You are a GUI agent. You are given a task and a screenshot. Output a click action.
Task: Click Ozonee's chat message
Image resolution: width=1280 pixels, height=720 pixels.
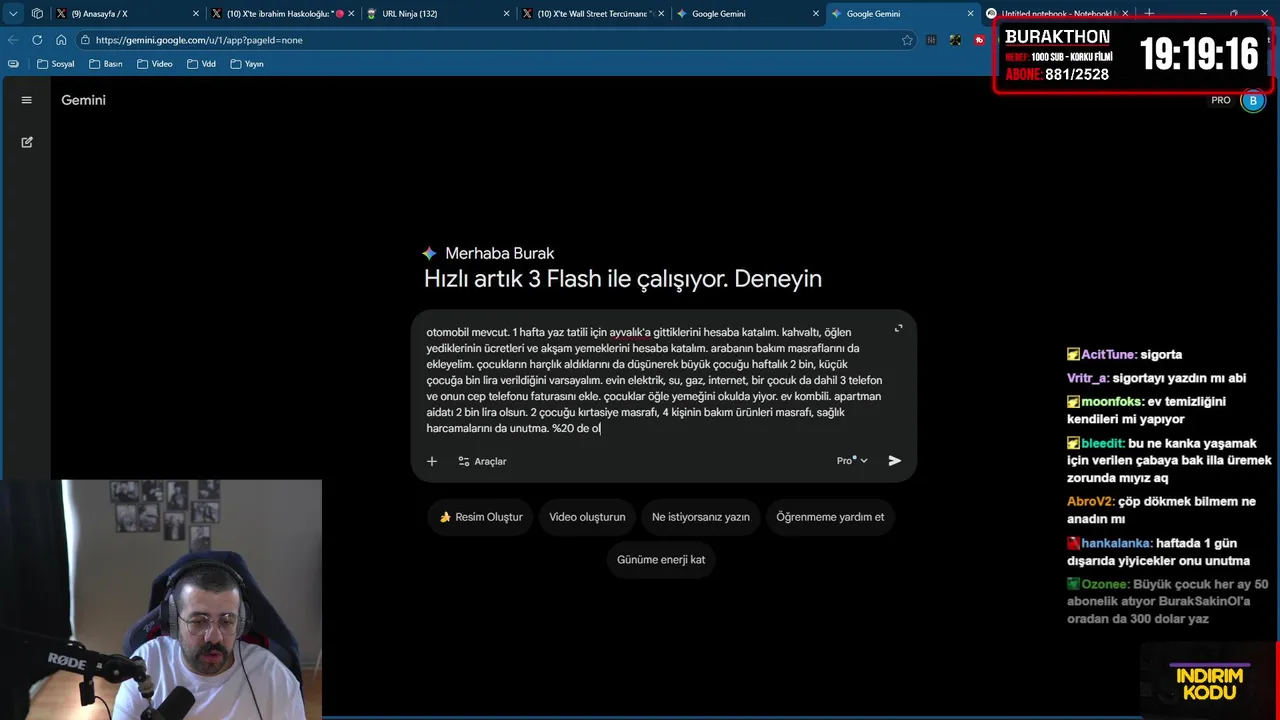point(1167,601)
